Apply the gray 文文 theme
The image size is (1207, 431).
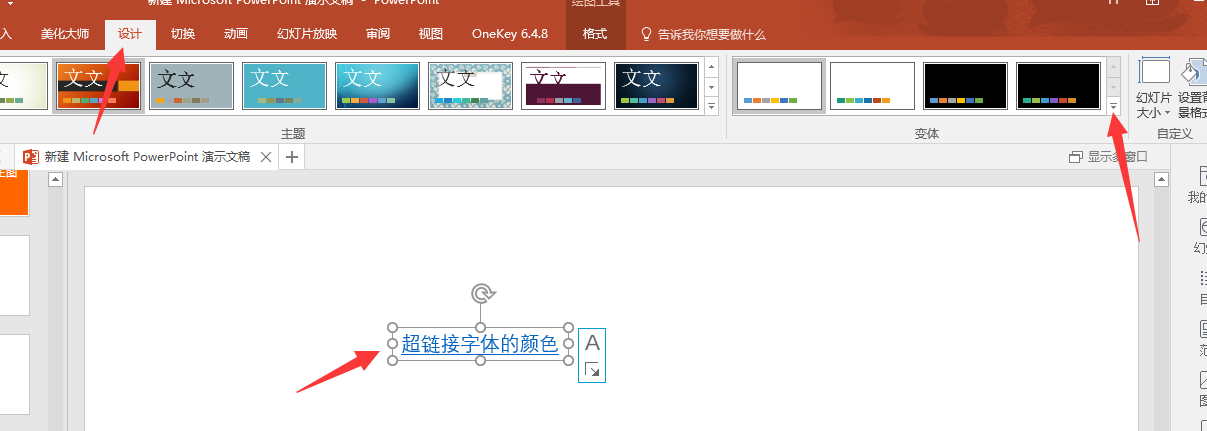point(192,85)
